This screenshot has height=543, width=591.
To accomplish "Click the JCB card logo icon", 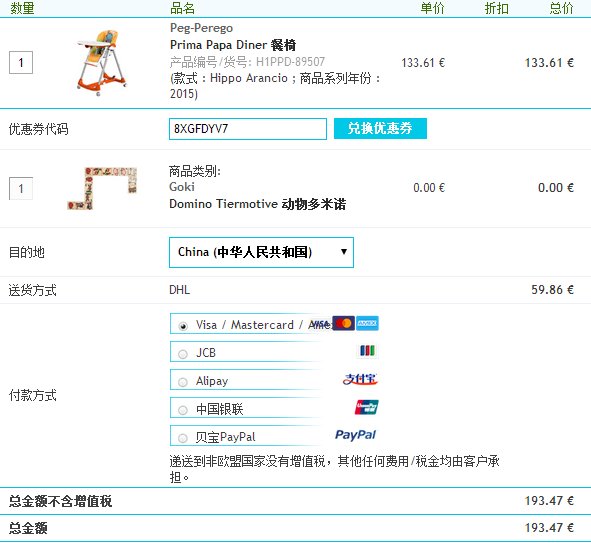I will (x=367, y=351).
